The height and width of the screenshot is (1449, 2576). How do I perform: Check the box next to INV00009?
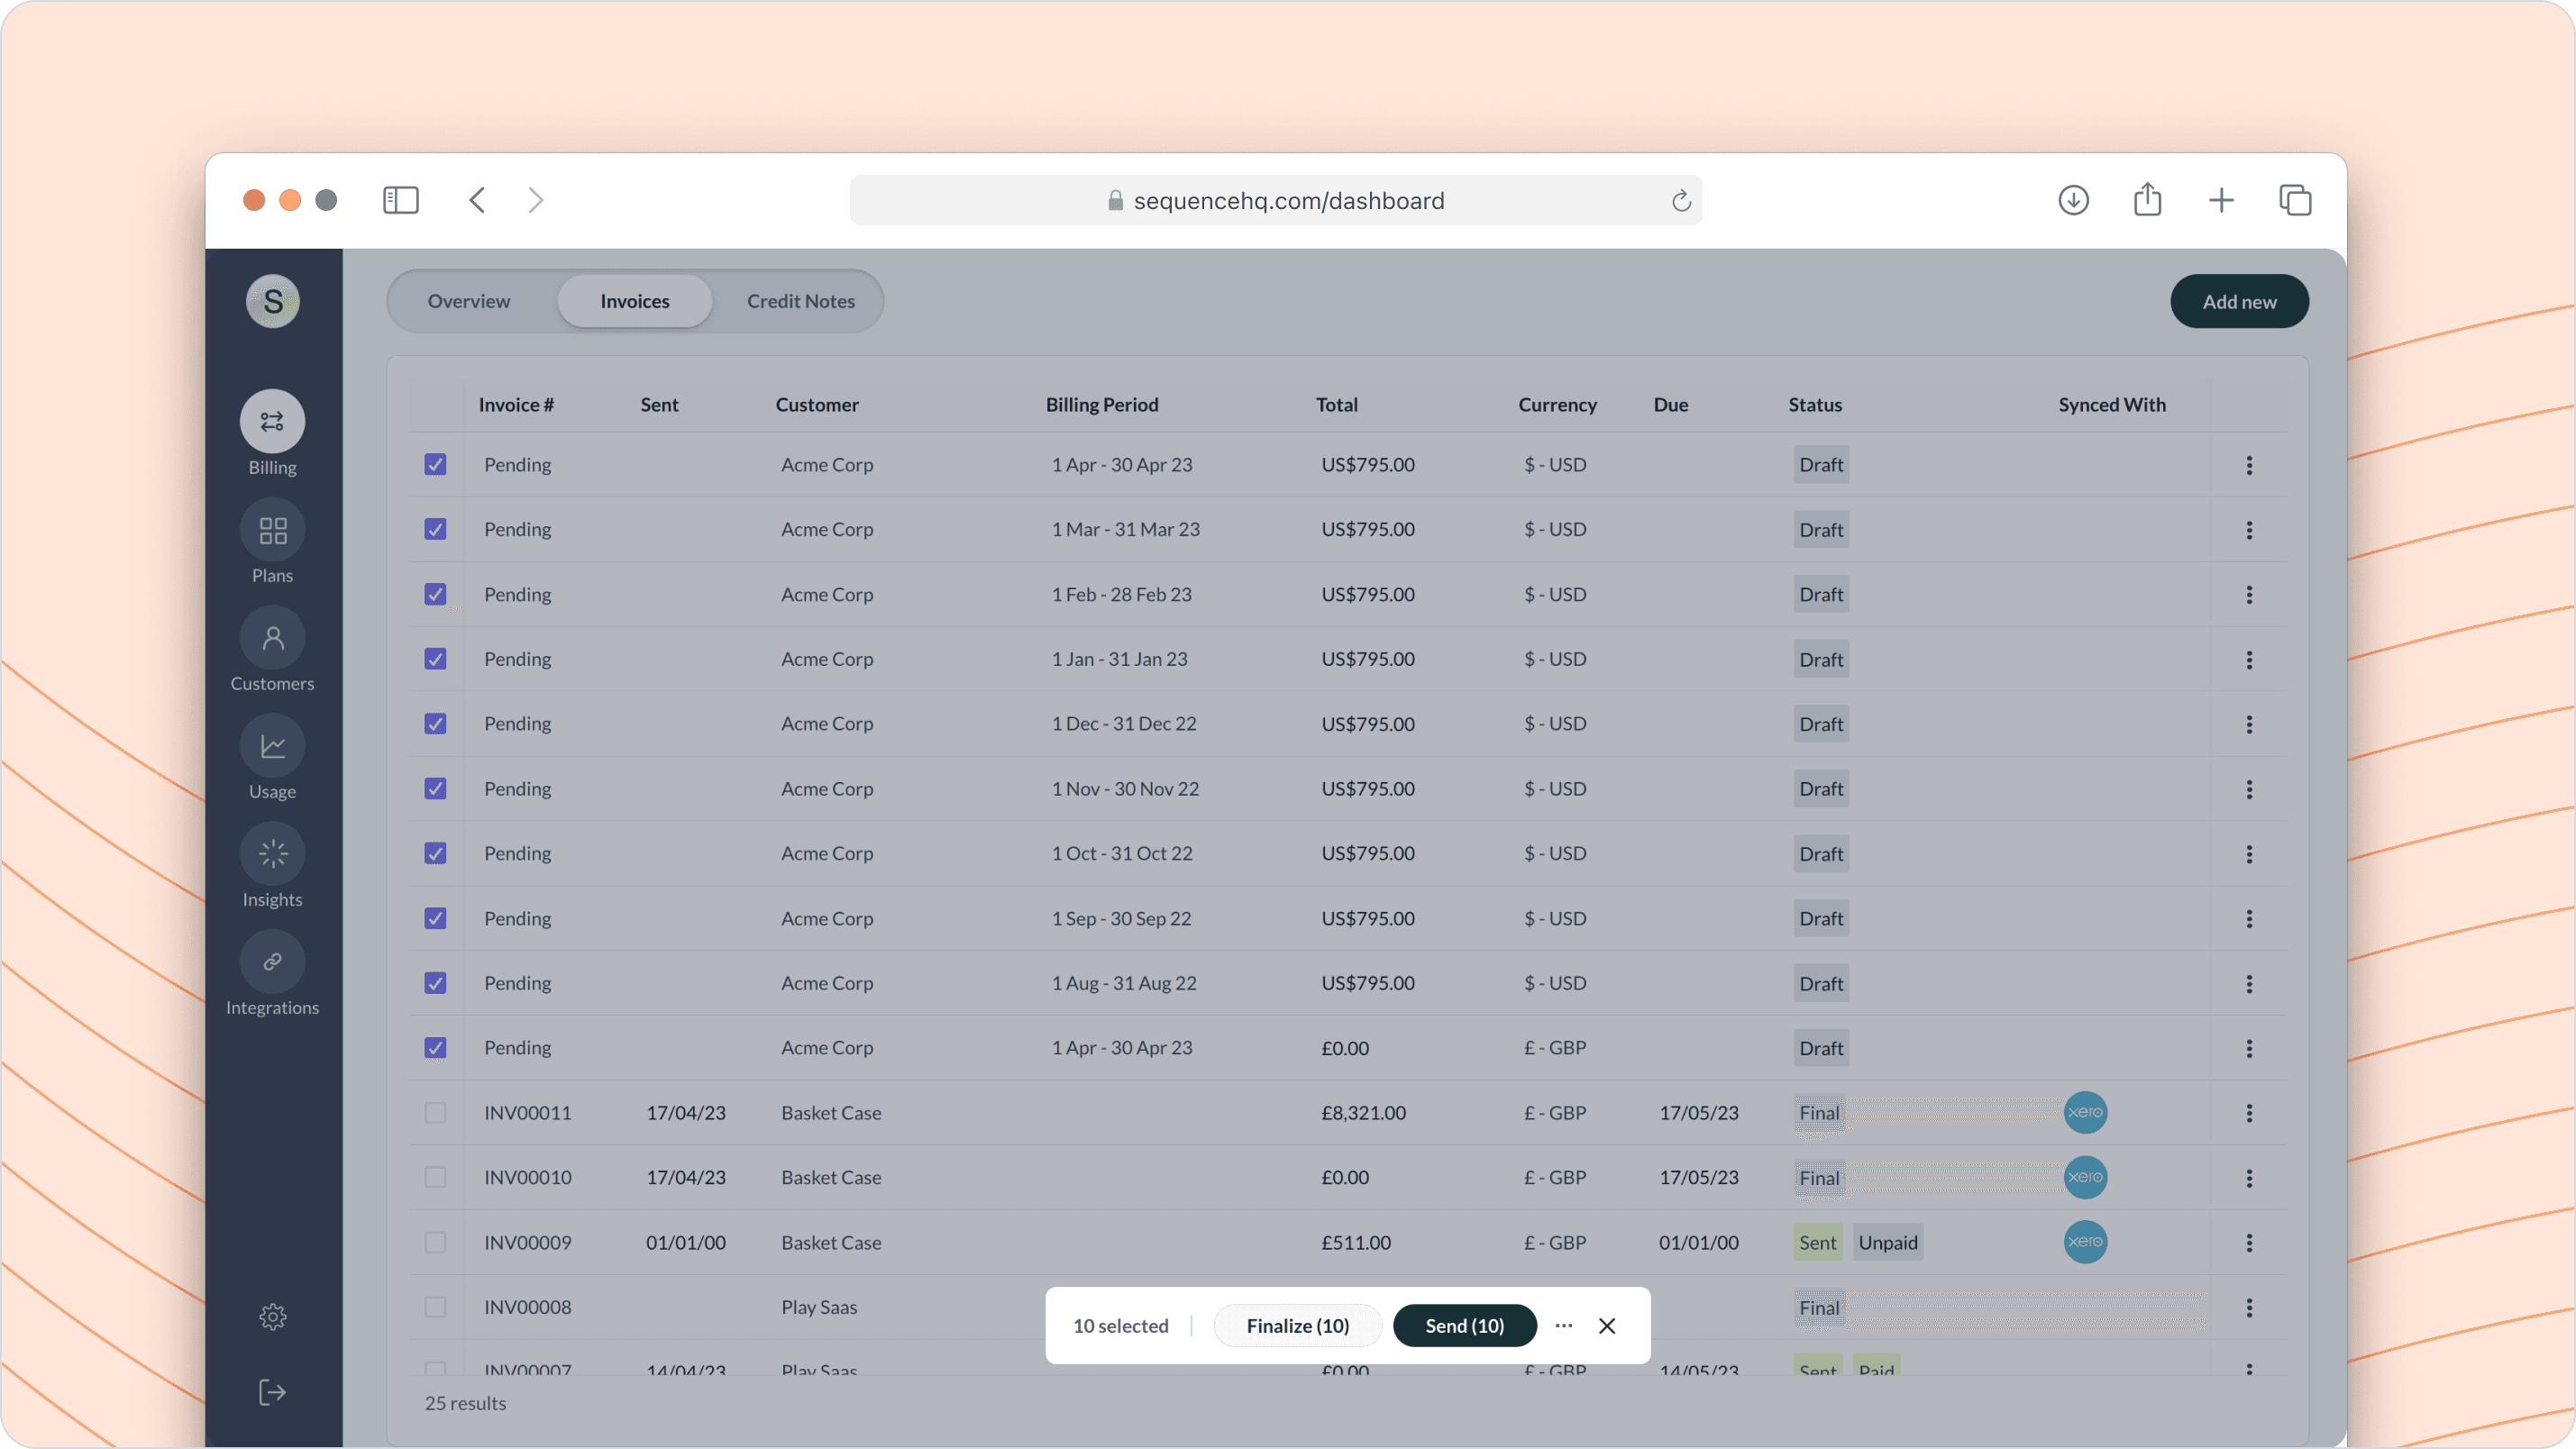435,1242
